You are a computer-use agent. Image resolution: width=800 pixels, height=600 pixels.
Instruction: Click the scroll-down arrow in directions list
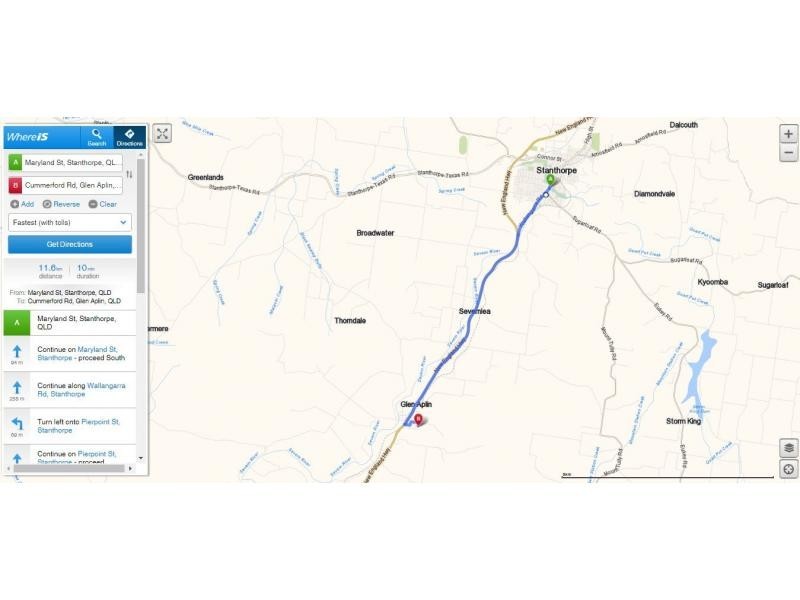[141, 458]
